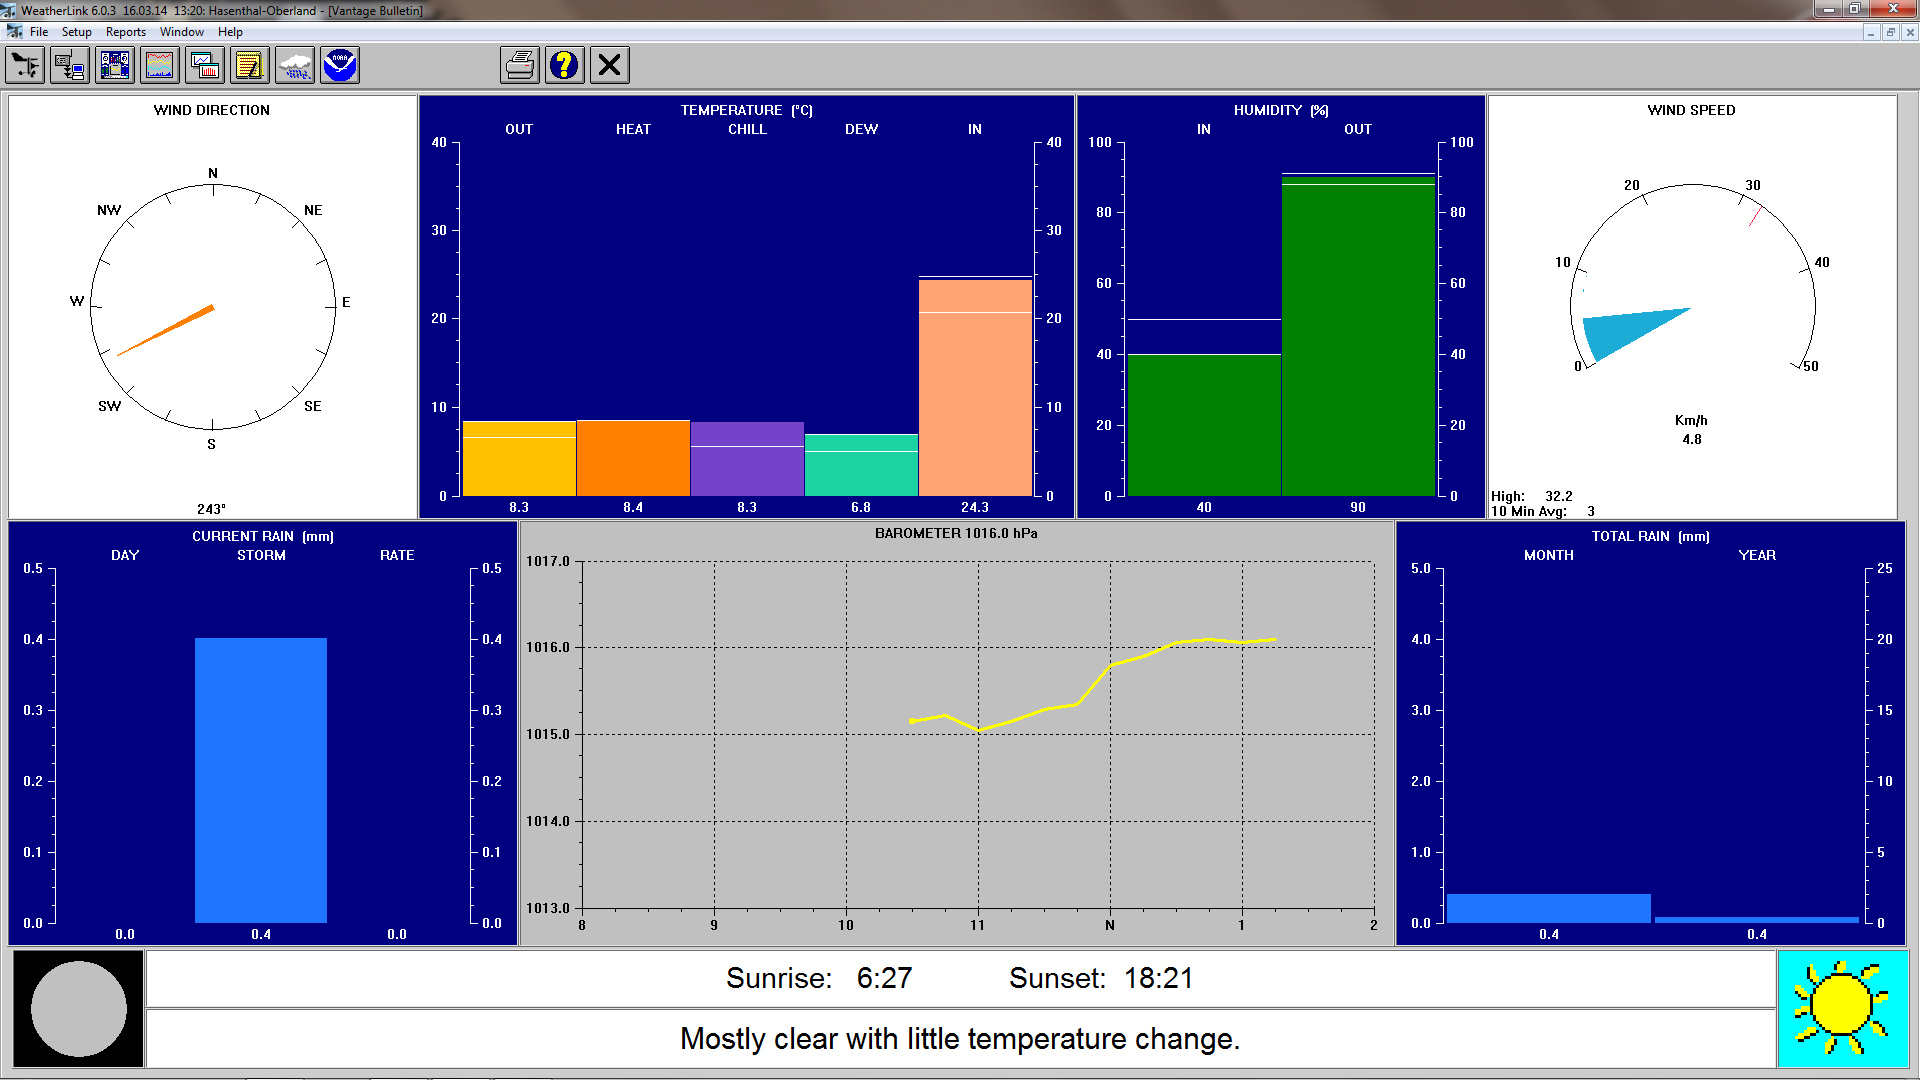Open the Setup menu
Viewport: 1920px width, 1080px height.
point(77,32)
